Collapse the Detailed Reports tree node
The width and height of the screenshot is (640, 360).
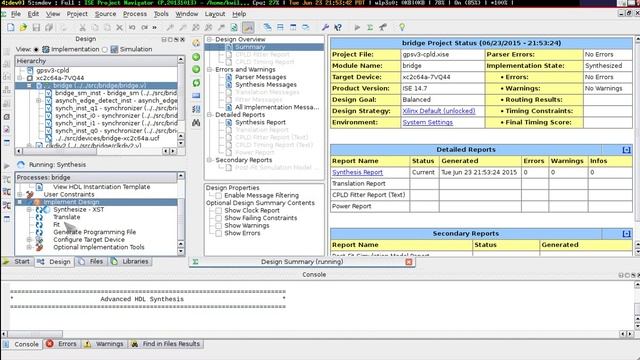tap(210, 115)
